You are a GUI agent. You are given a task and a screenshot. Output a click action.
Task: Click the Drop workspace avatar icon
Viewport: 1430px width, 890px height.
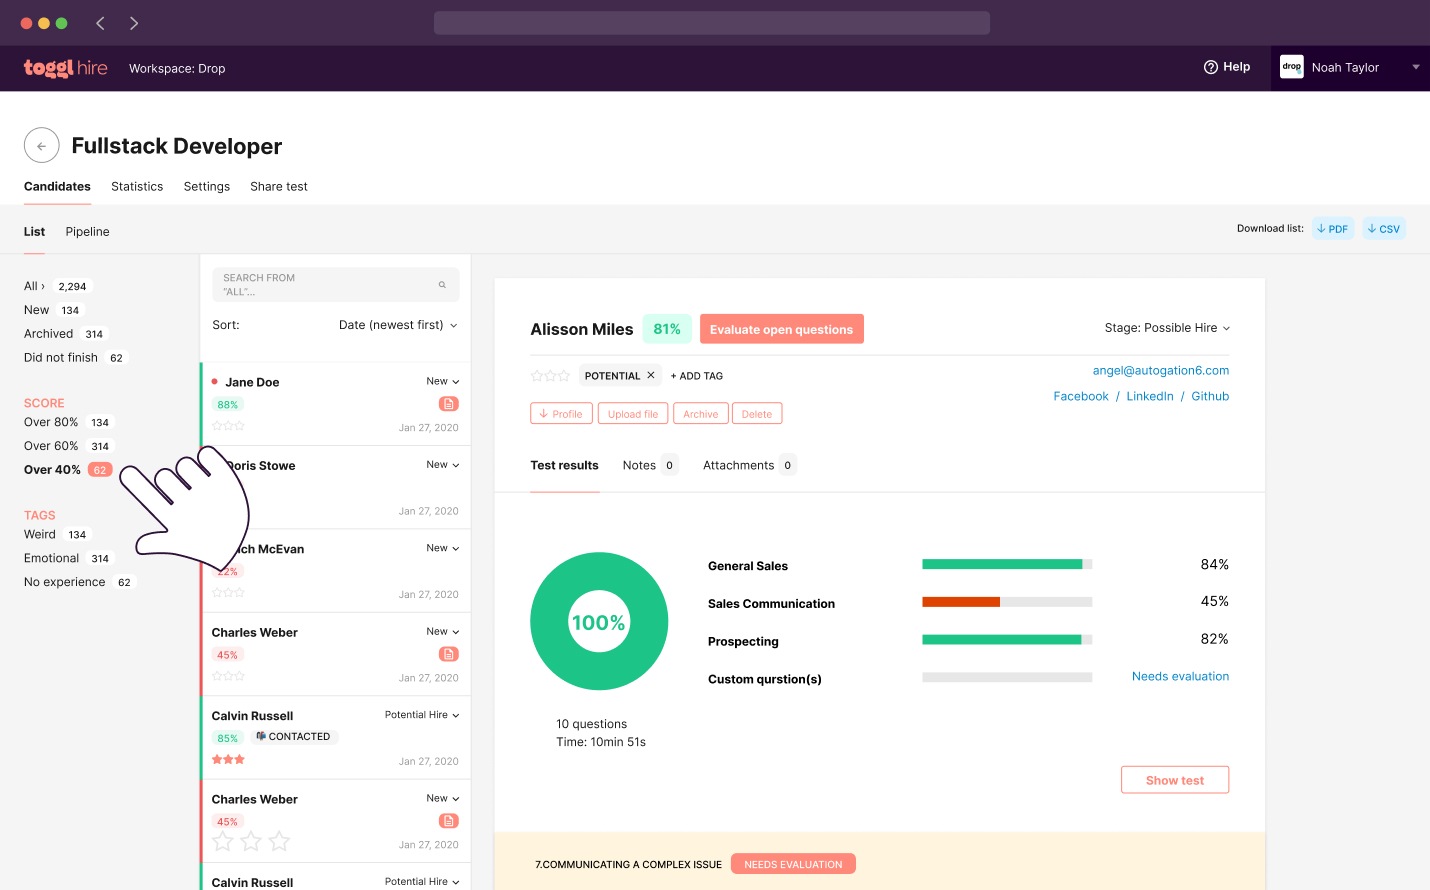tap(1292, 67)
